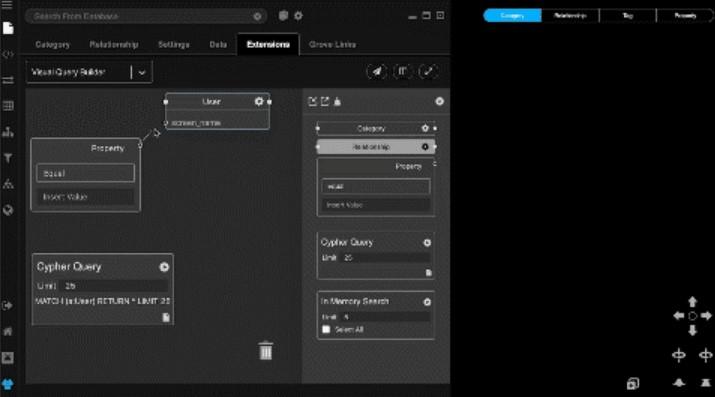
Task: Click the pan up arrow in the graph view
Action: coord(692,302)
